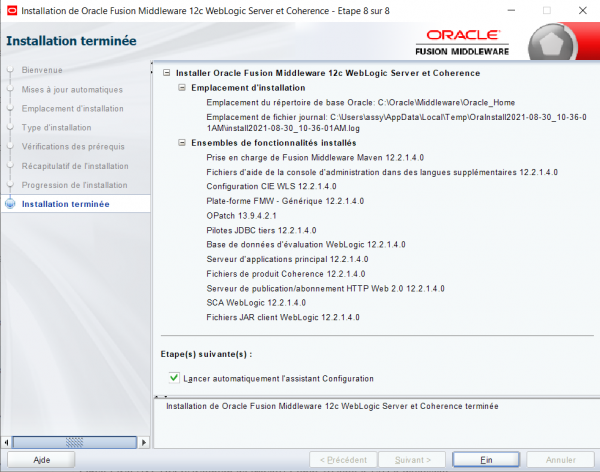Select OPatch 13.9.4.2.1 row
This screenshot has width=600, height=472.
pyautogui.click(x=241, y=216)
